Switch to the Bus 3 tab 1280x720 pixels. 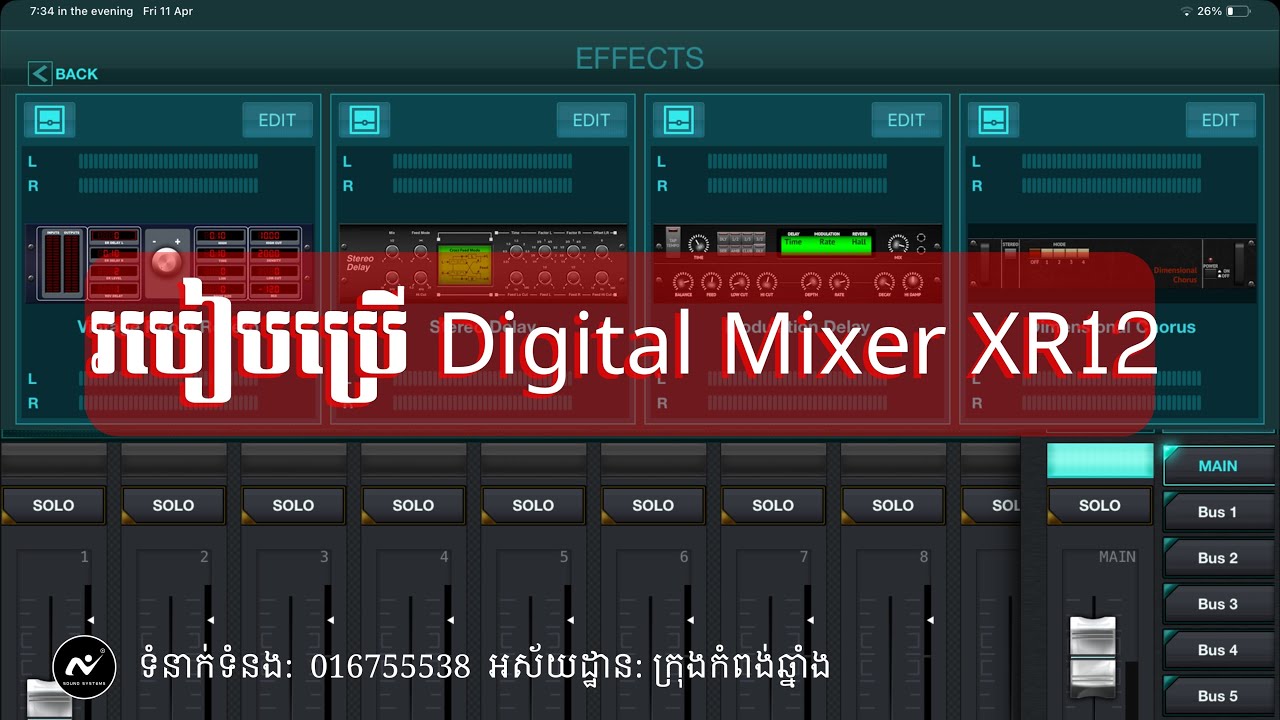click(1218, 604)
